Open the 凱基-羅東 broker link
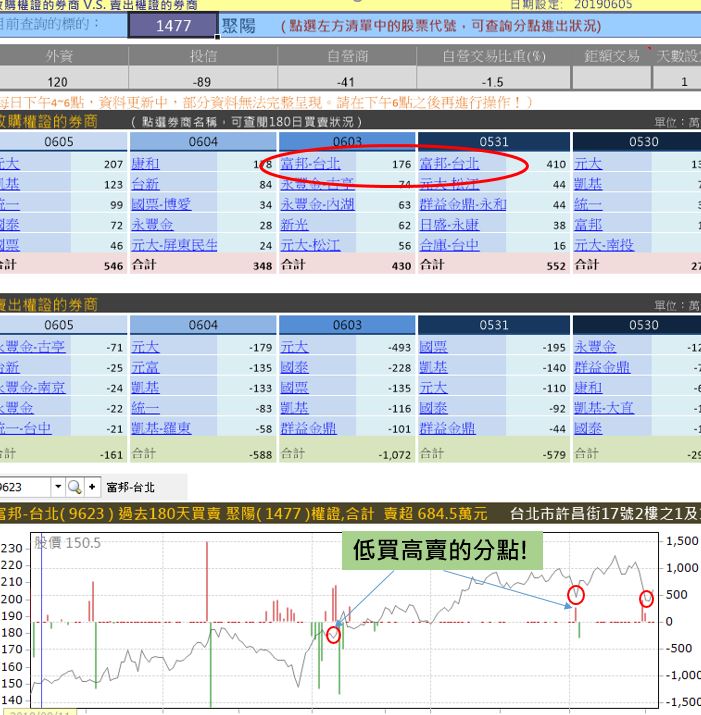This screenshot has width=701, height=715. coord(161,428)
